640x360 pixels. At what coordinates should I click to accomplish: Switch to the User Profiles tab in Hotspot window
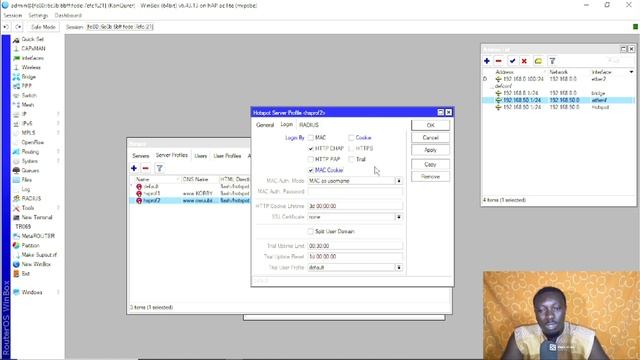pos(227,156)
